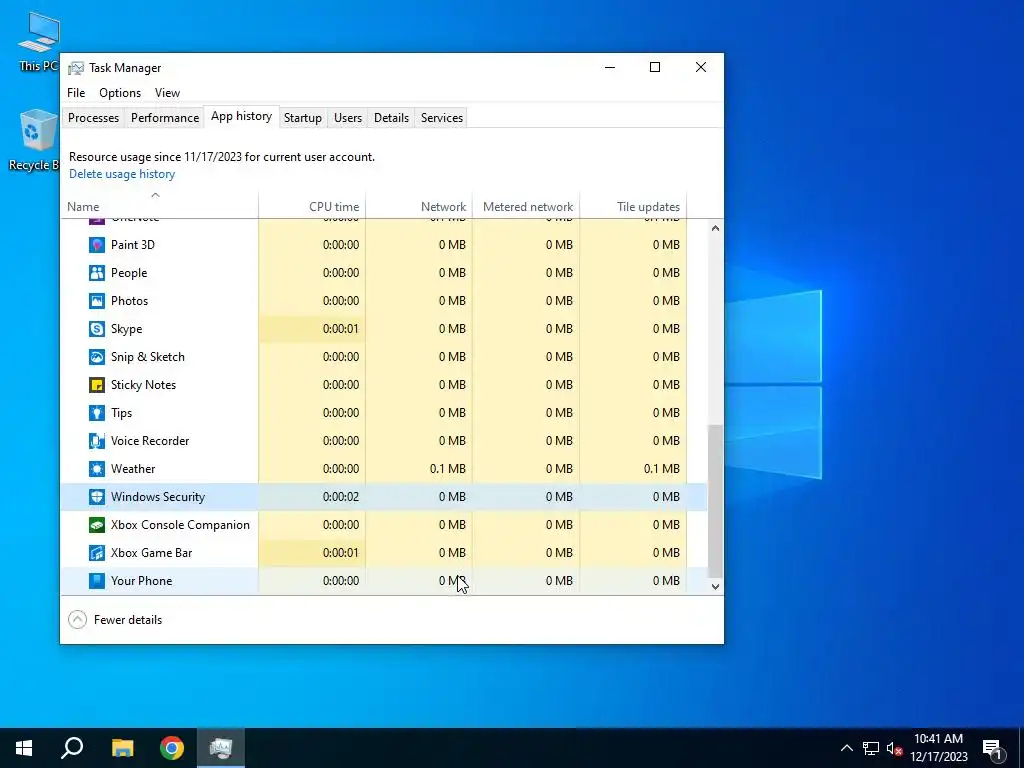Open the notification center icon
1024x768 pixels.
click(993, 748)
